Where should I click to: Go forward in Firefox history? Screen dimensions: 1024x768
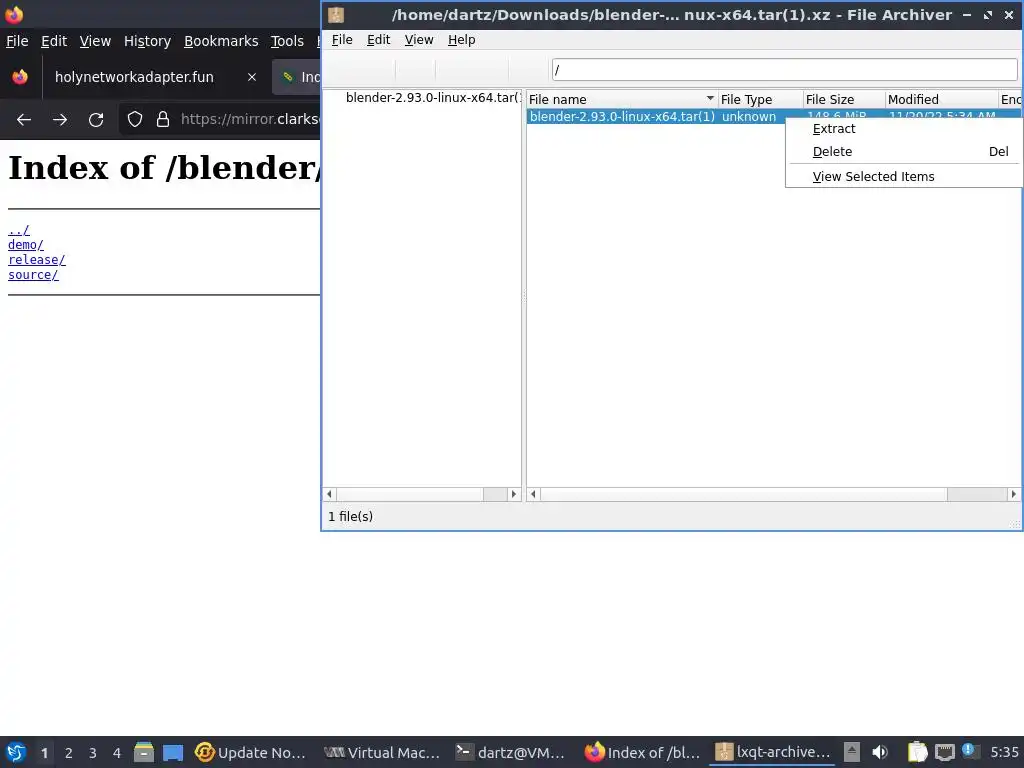[x=59, y=120]
